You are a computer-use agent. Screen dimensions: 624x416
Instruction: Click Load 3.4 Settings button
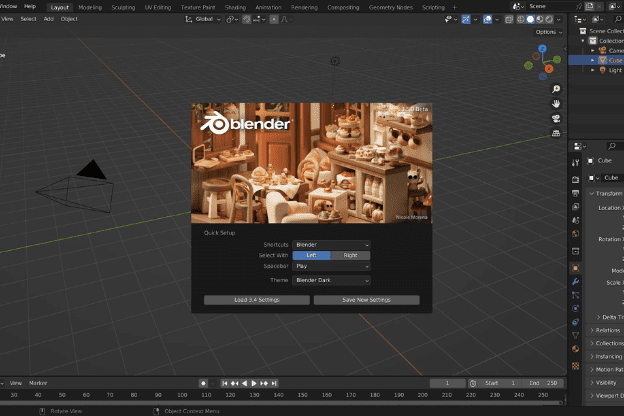click(257, 300)
